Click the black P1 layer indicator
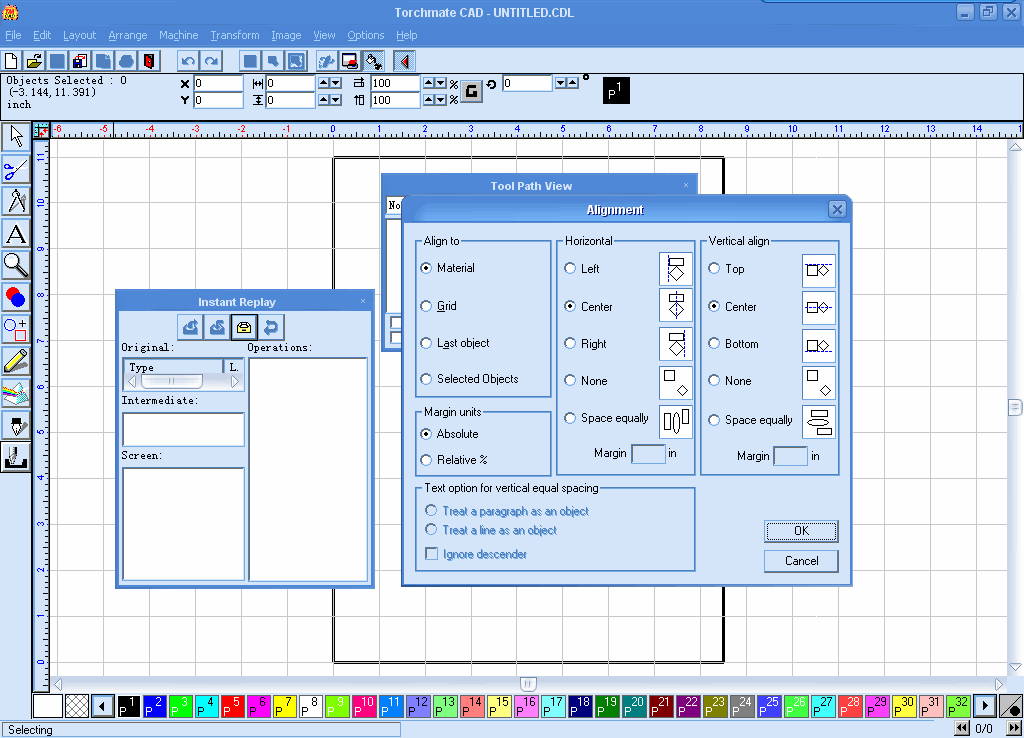 coord(616,91)
